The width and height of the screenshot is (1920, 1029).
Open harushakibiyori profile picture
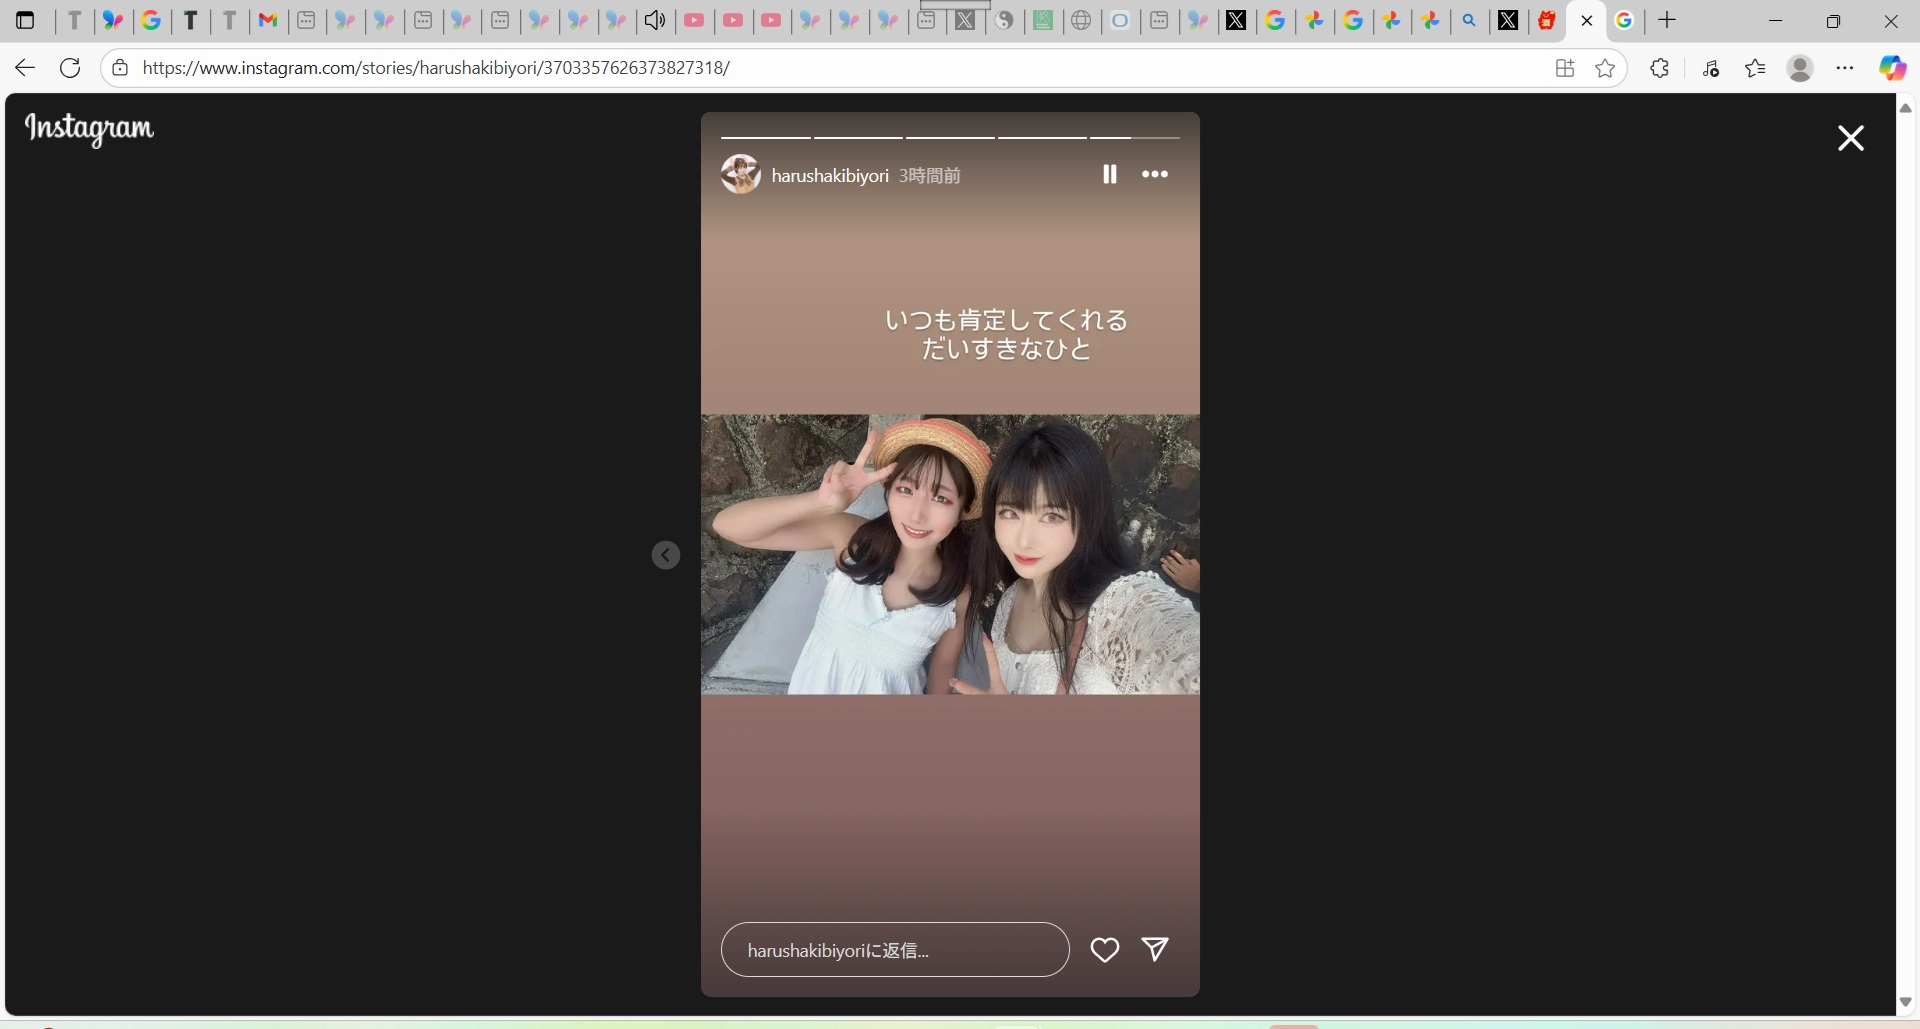click(x=741, y=174)
